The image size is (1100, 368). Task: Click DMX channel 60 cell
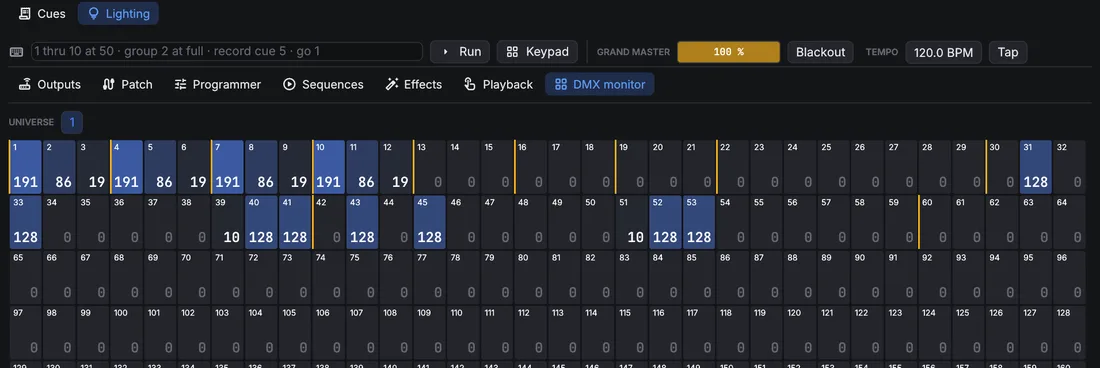pos(935,222)
